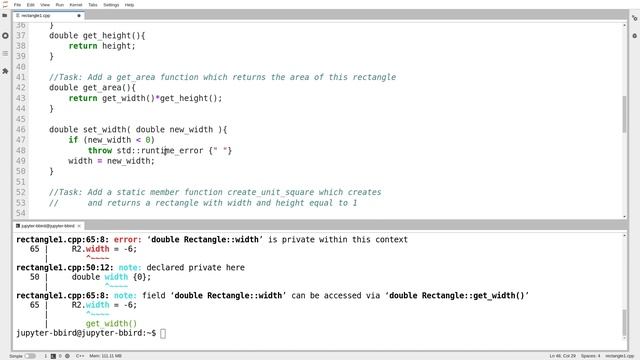This screenshot has width=640, height=360.
Task: Show the table of contents sidebar icon
Action: click(x=5, y=53)
